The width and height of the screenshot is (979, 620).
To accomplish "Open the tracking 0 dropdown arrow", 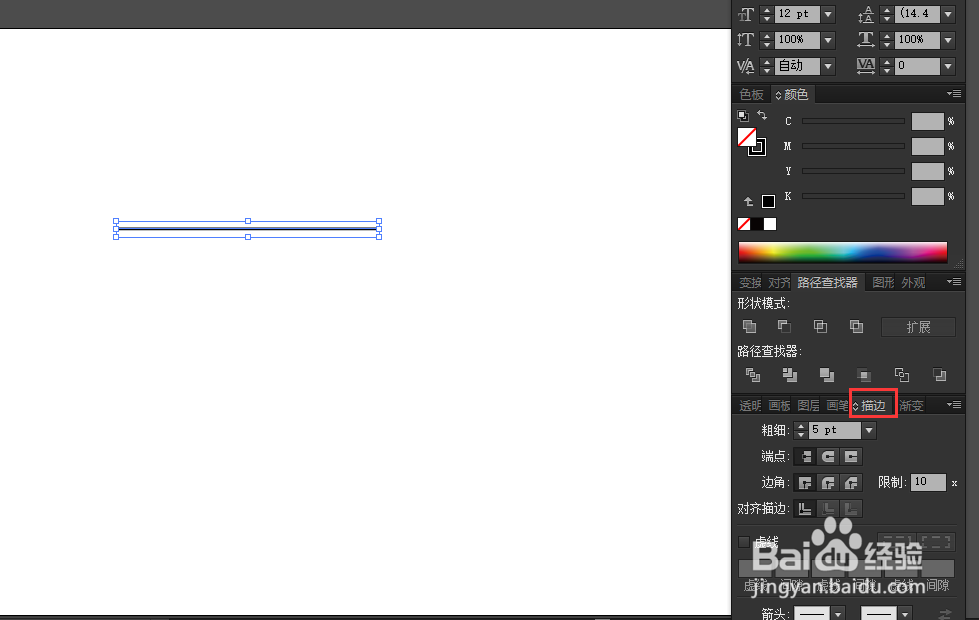I will click(948, 66).
